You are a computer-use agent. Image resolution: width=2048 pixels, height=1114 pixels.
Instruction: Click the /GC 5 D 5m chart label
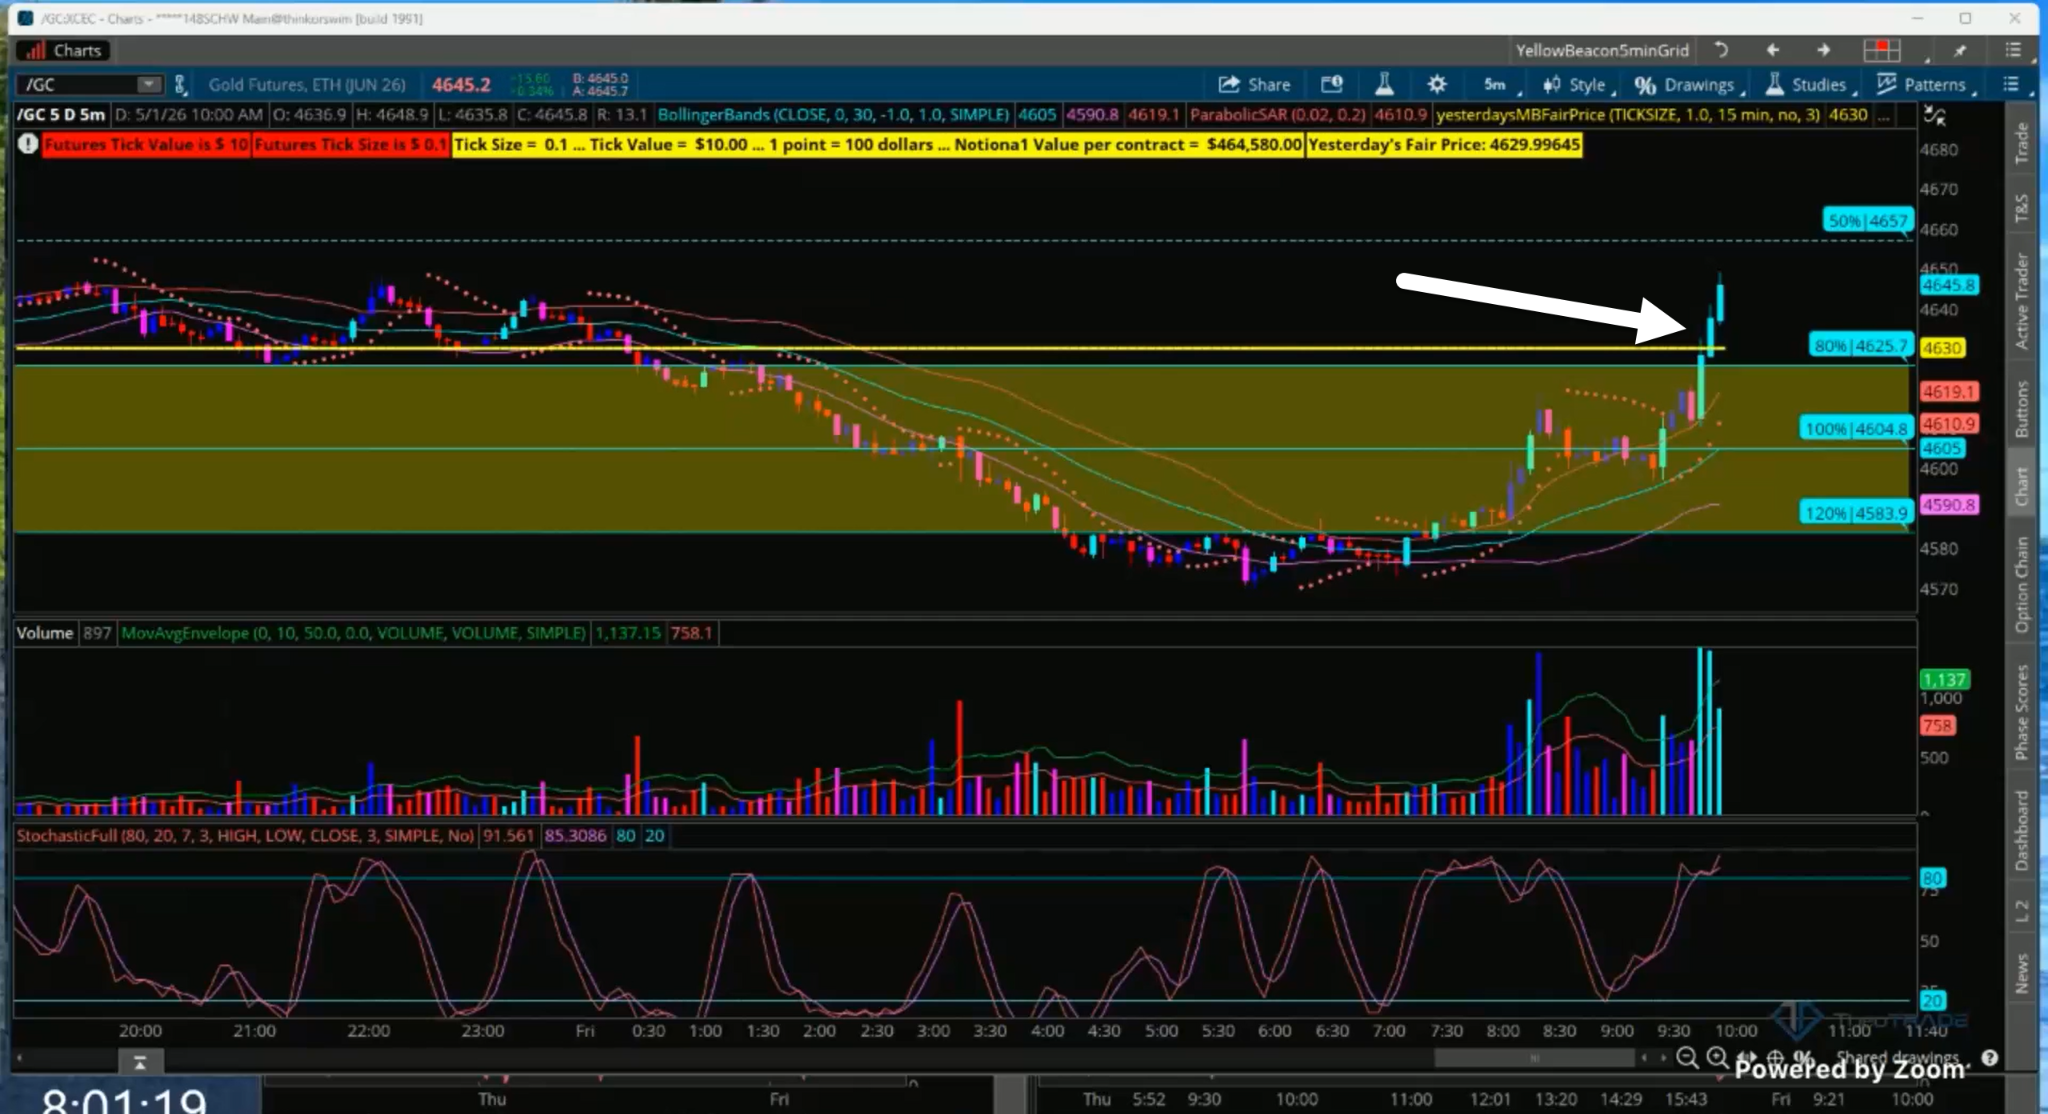61,115
